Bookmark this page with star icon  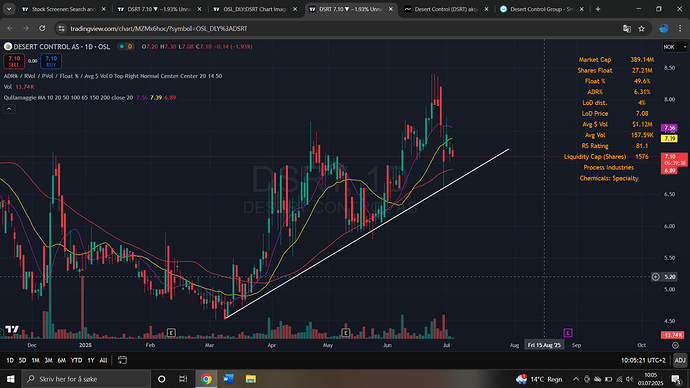642,29
